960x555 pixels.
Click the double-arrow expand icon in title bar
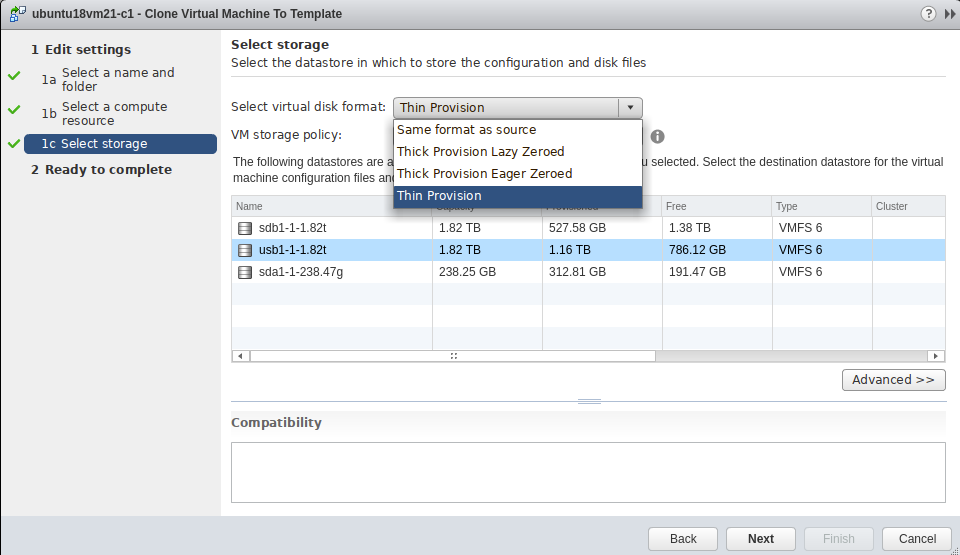tap(949, 14)
